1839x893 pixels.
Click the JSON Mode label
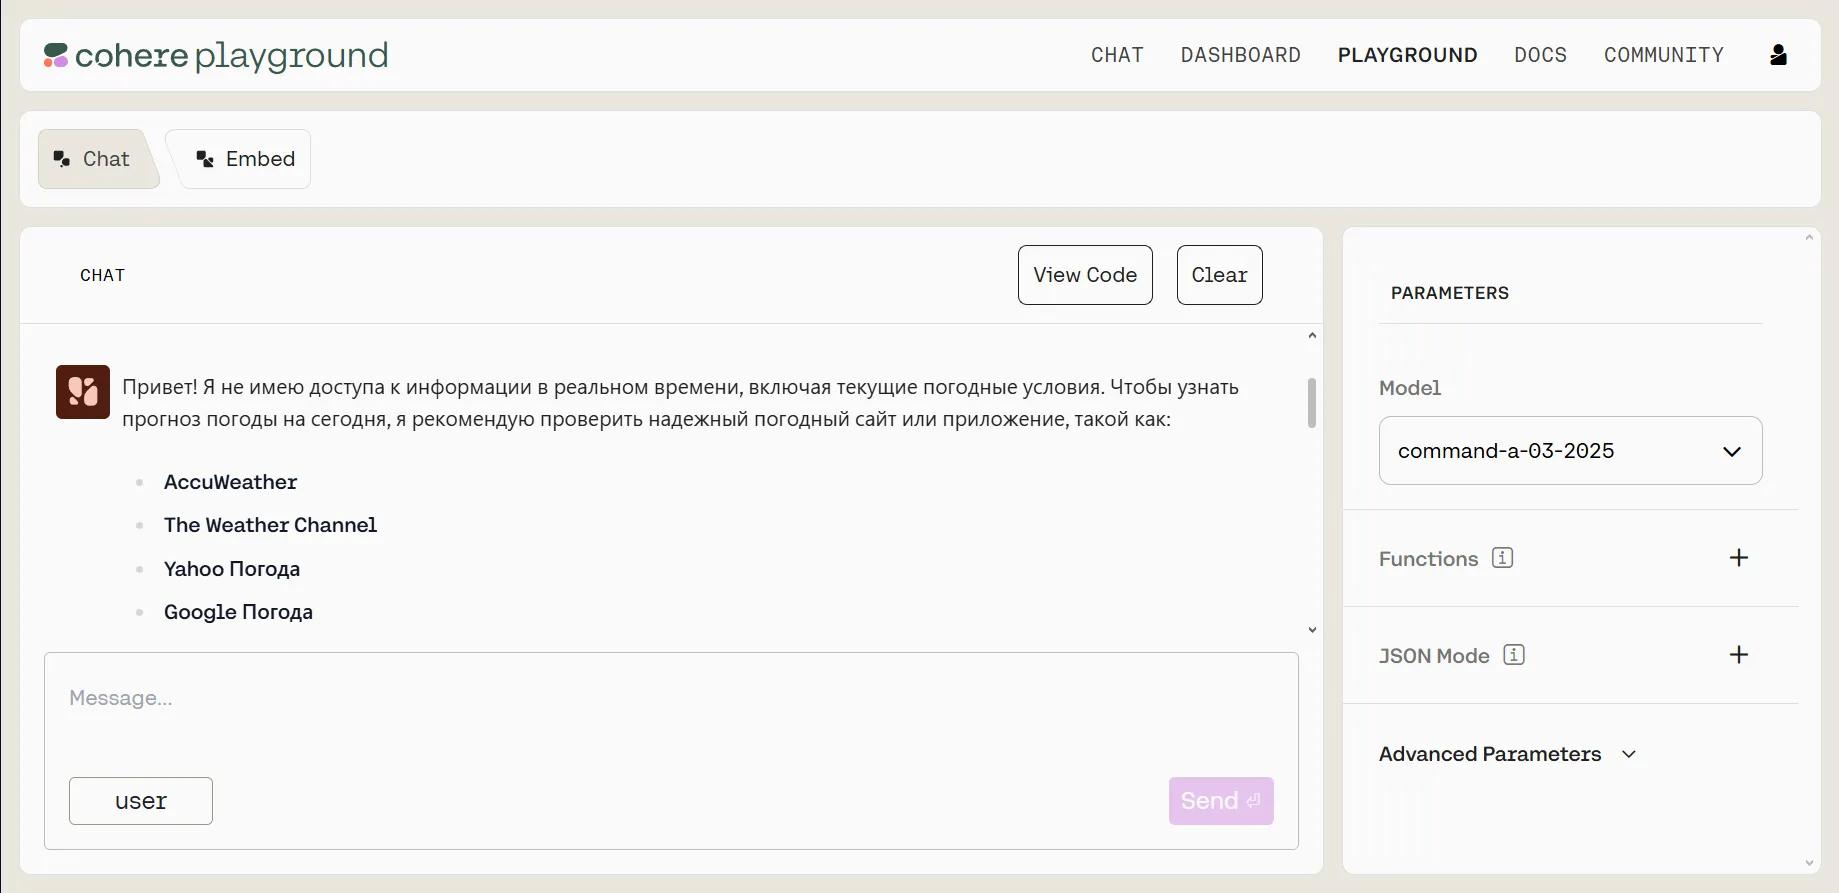click(x=1434, y=656)
